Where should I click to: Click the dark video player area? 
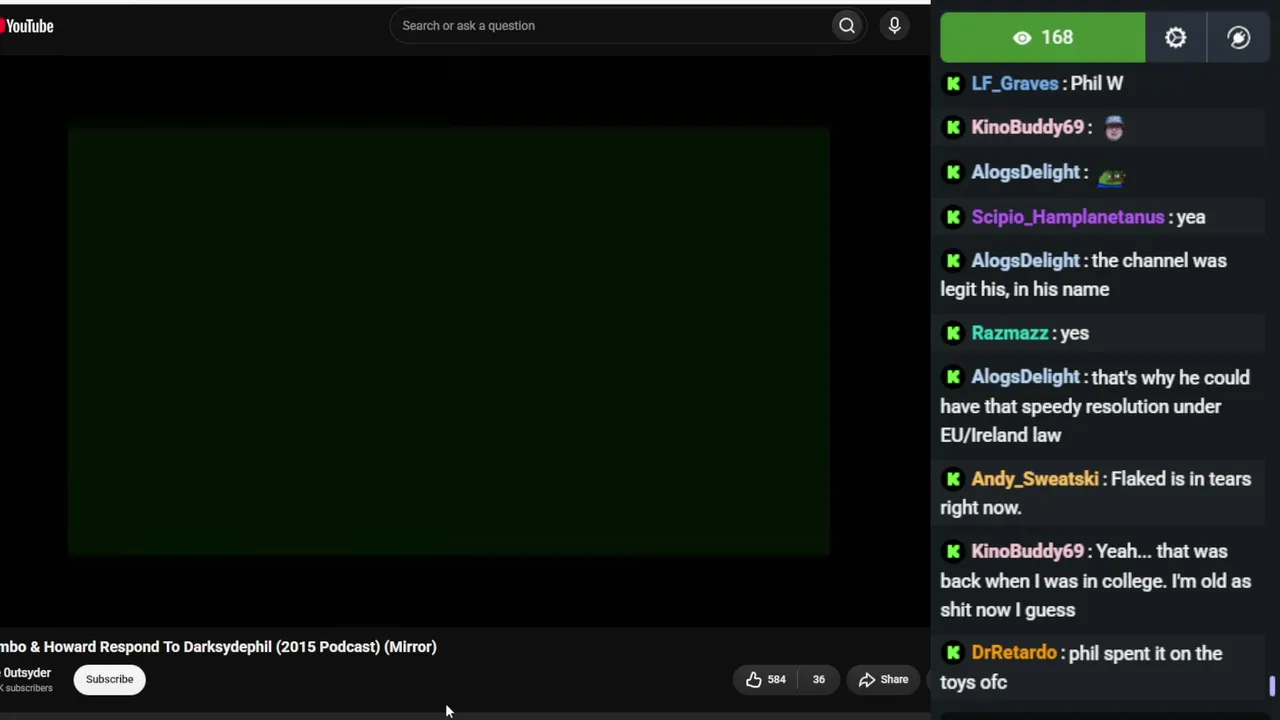(x=449, y=340)
